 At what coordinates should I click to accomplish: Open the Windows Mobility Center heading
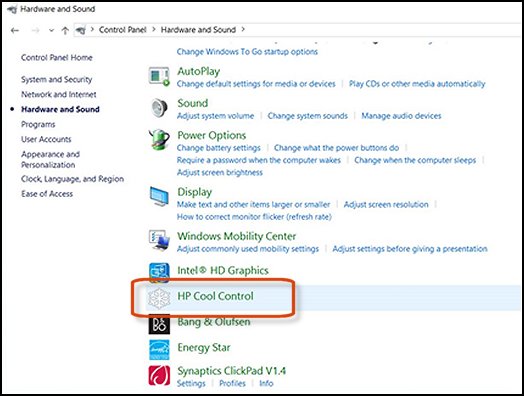[x=237, y=236]
